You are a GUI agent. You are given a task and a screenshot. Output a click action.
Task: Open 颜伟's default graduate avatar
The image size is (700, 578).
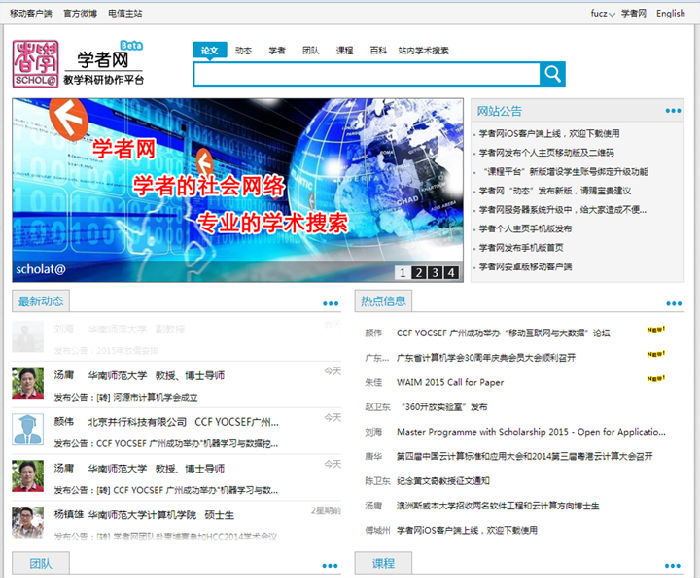(x=28, y=429)
